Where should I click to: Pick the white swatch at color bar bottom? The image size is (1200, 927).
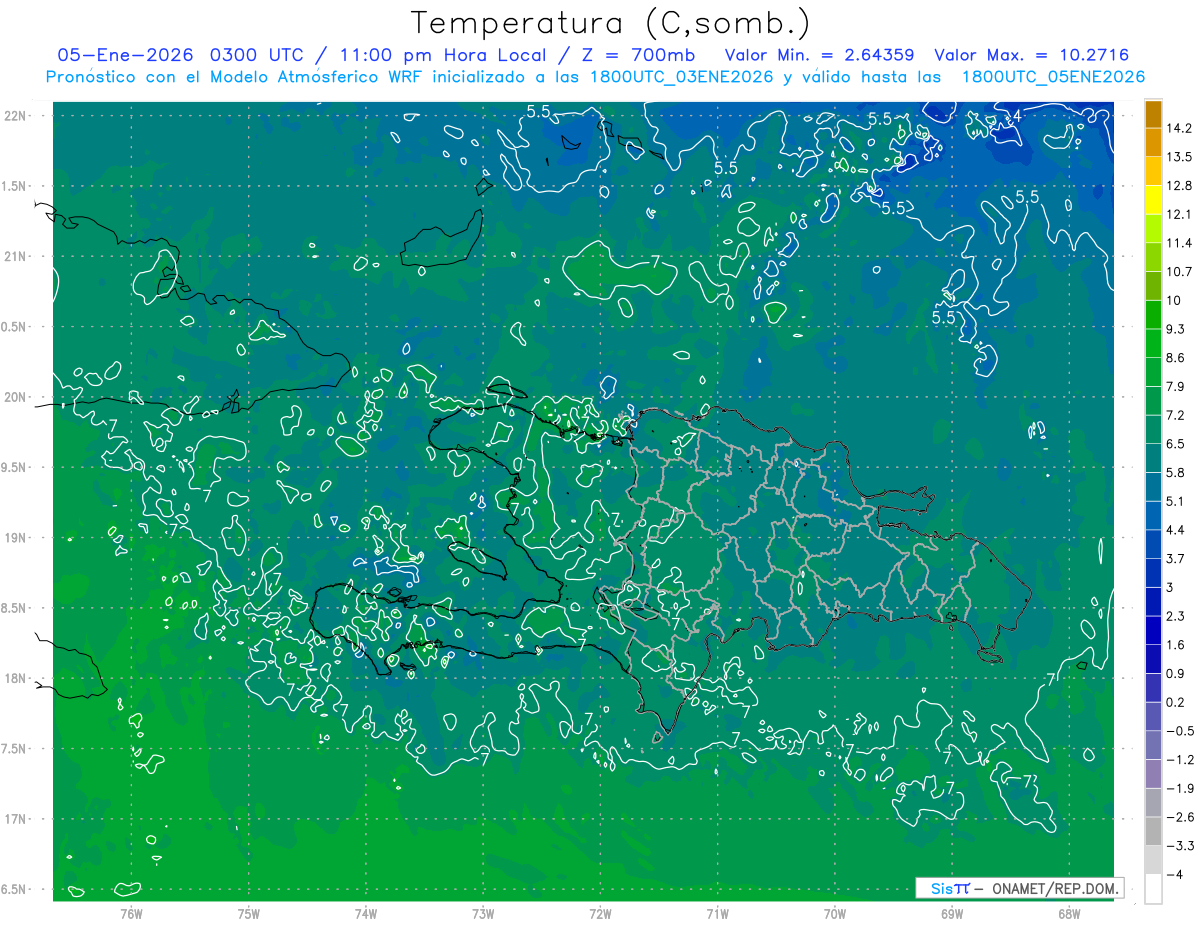1153,888
